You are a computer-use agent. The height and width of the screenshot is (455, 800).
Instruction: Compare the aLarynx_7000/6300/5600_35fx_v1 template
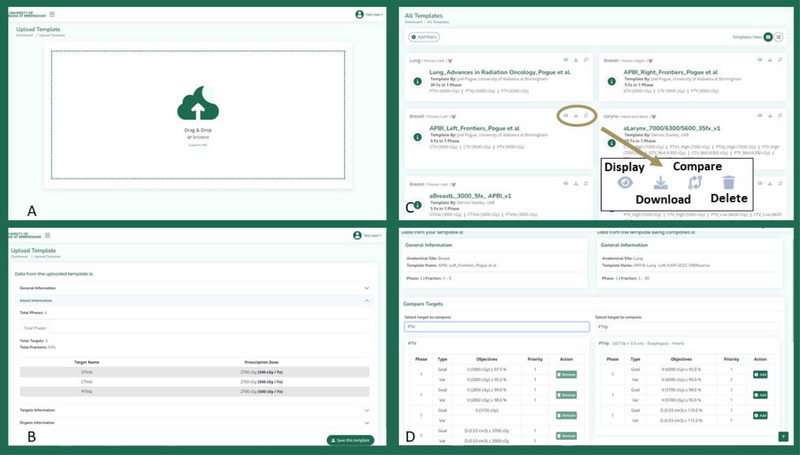pyautogui.click(x=780, y=116)
